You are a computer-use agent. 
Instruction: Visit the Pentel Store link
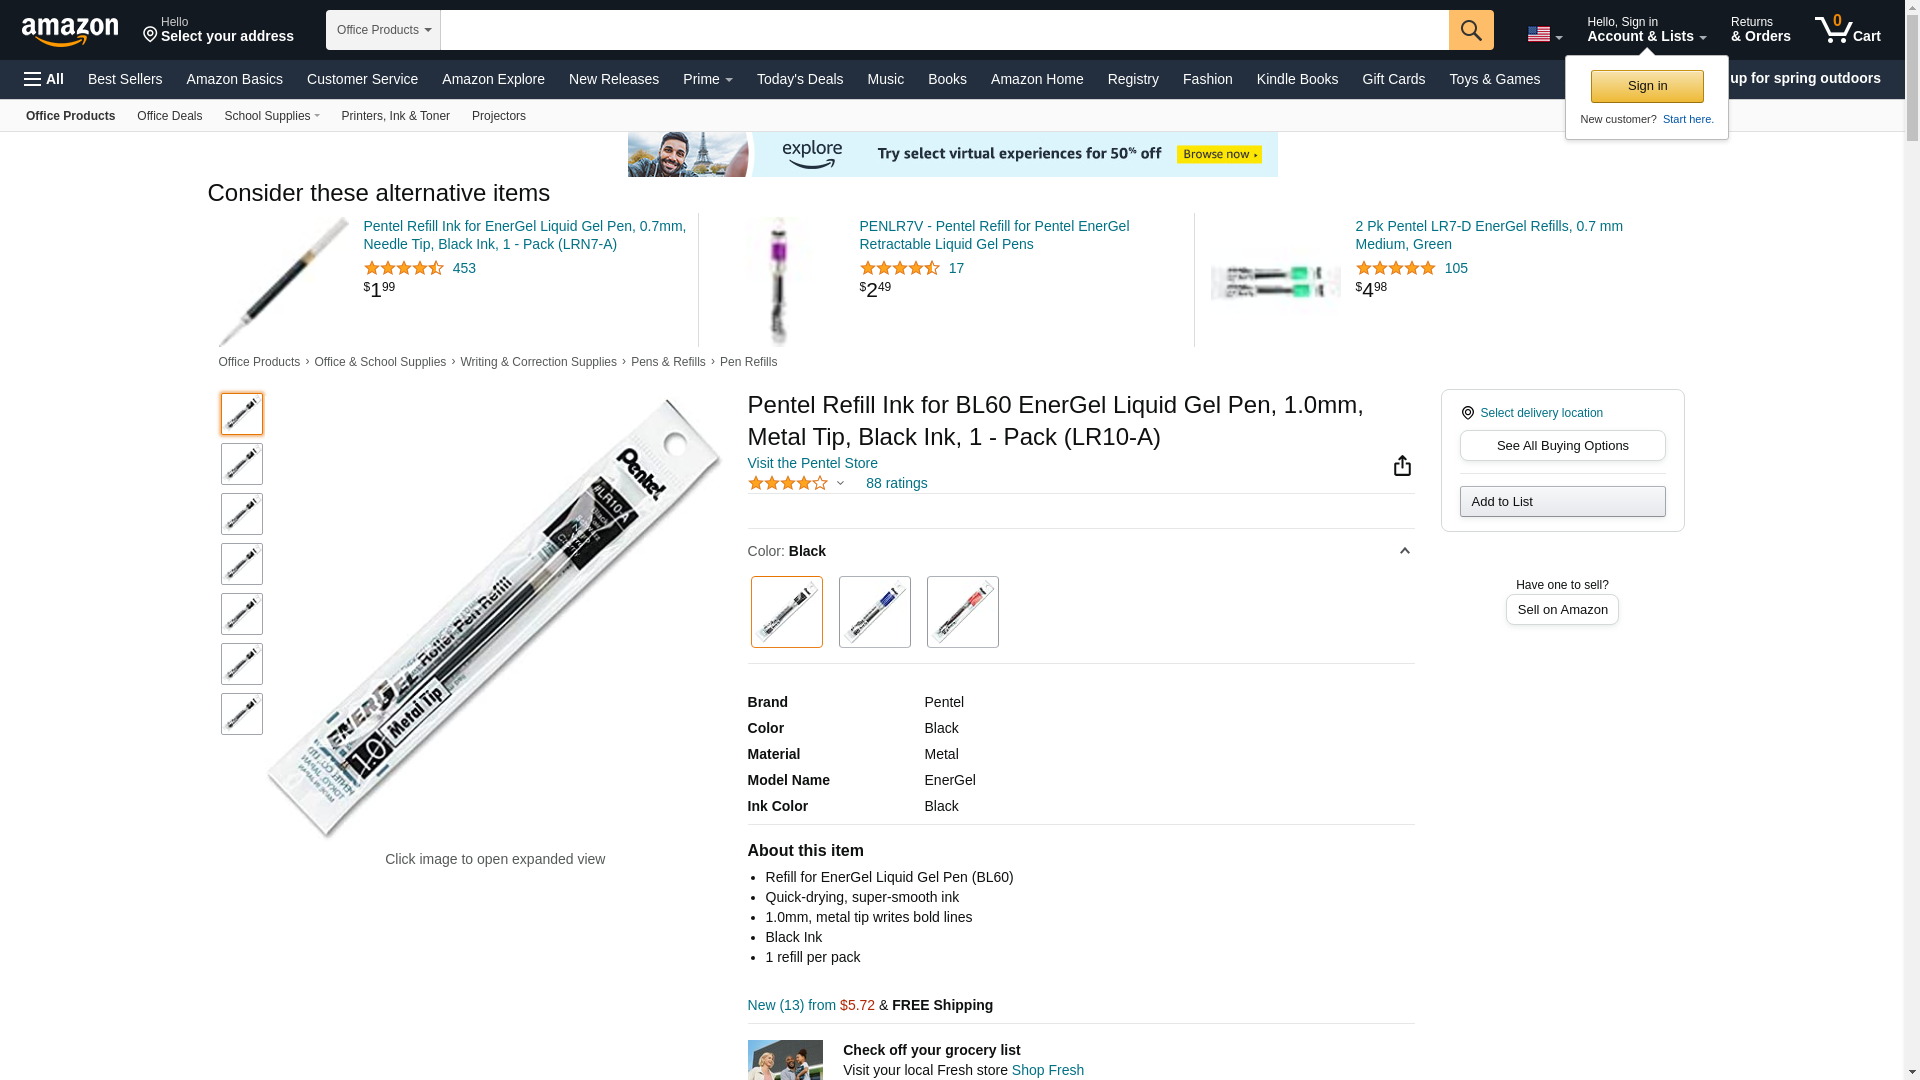[x=812, y=463]
